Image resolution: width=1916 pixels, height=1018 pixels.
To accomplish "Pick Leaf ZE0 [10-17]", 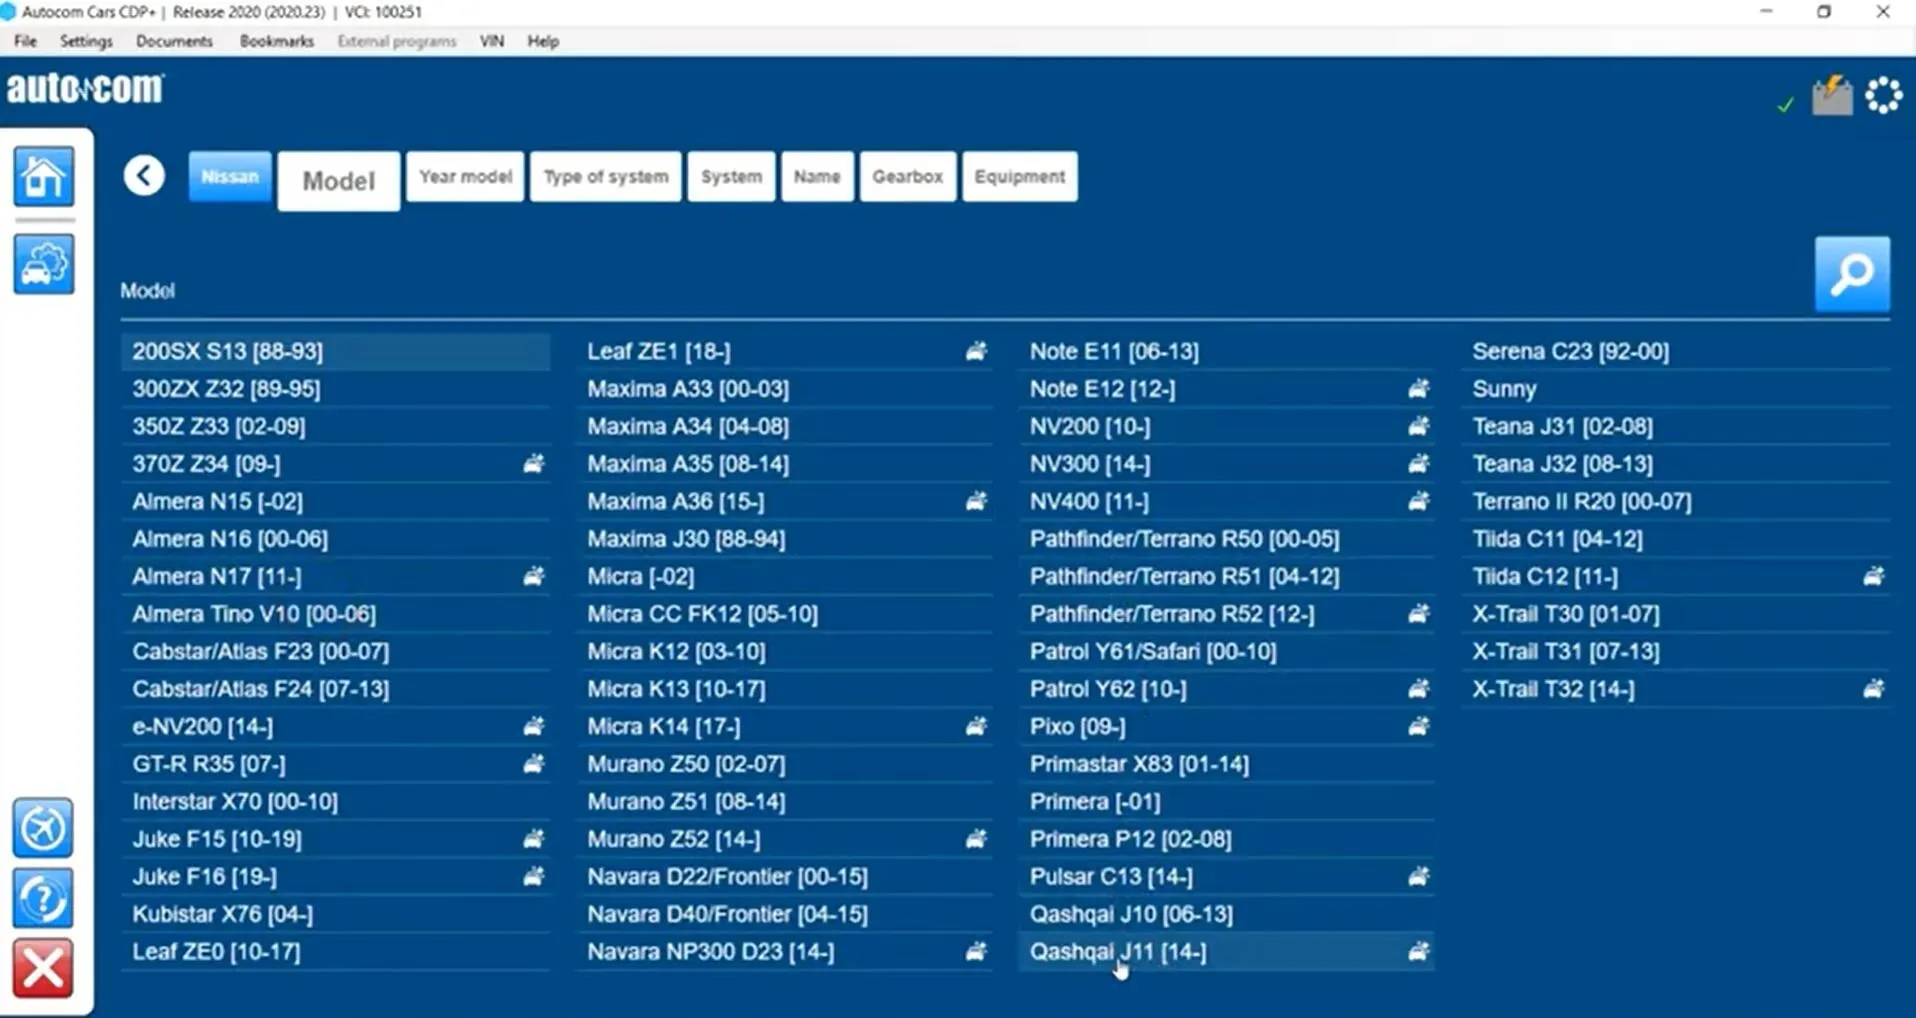I will point(336,952).
